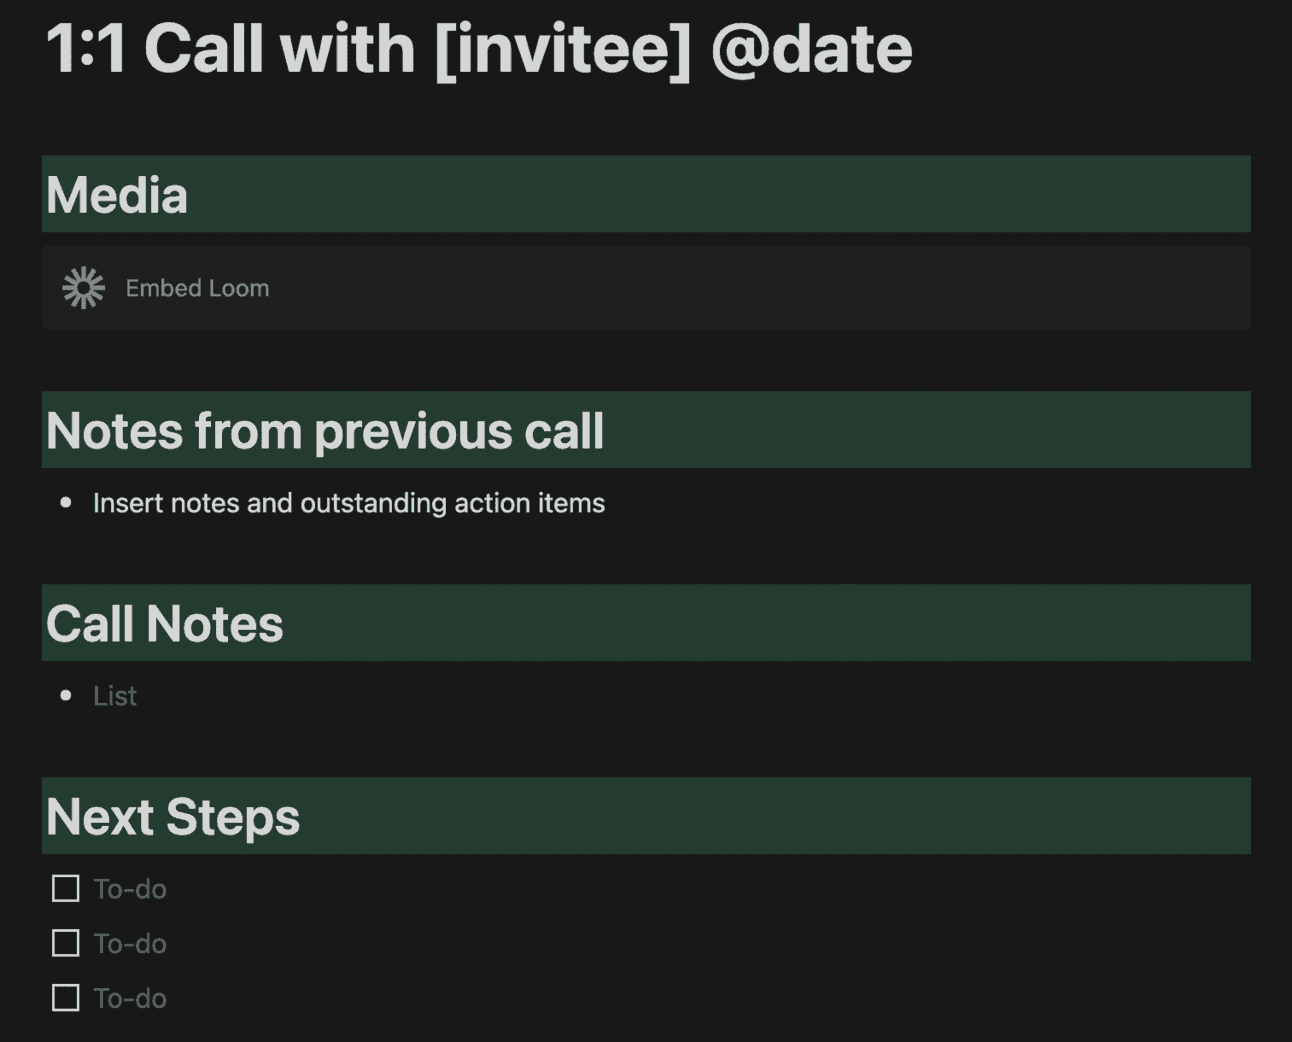Place cursor in third To-do text

(x=130, y=999)
